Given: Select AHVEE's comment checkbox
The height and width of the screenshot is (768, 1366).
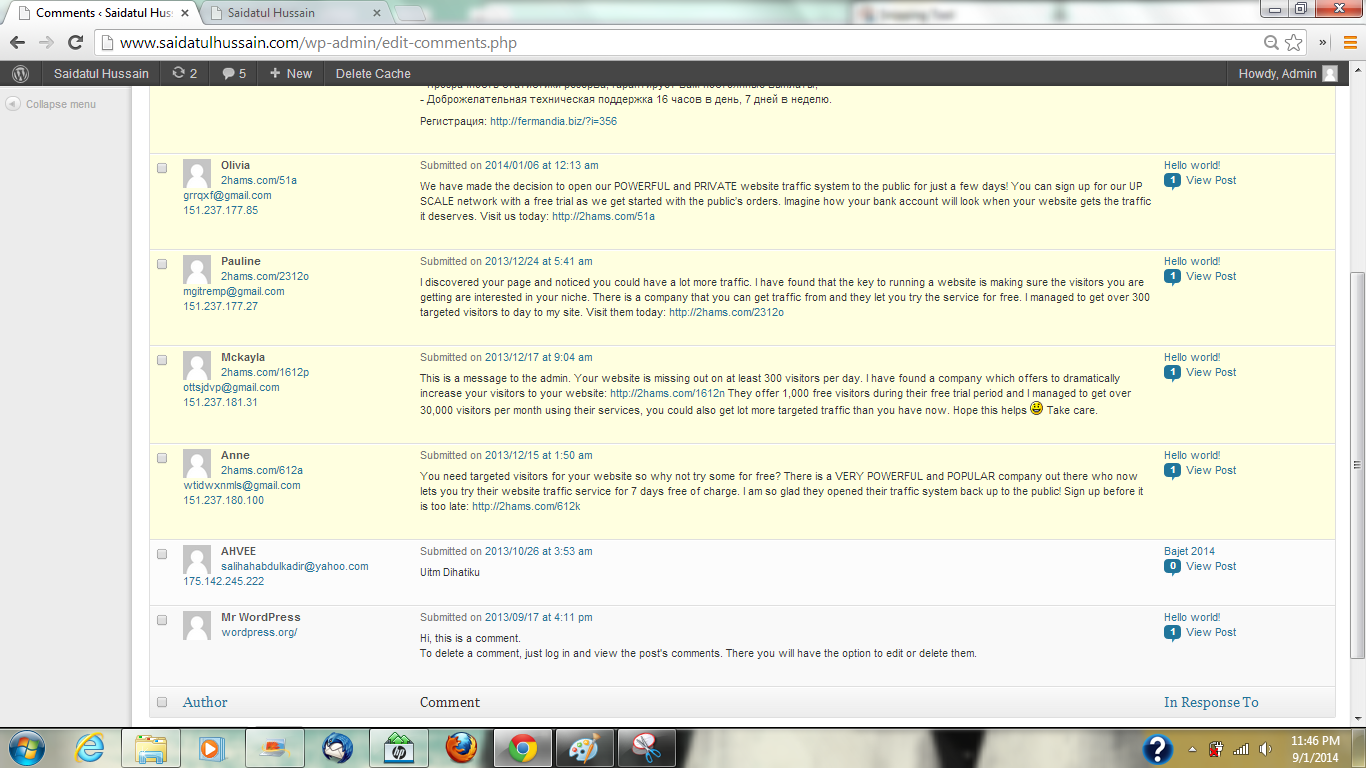Looking at the screenshot, I should pos(162,554).
